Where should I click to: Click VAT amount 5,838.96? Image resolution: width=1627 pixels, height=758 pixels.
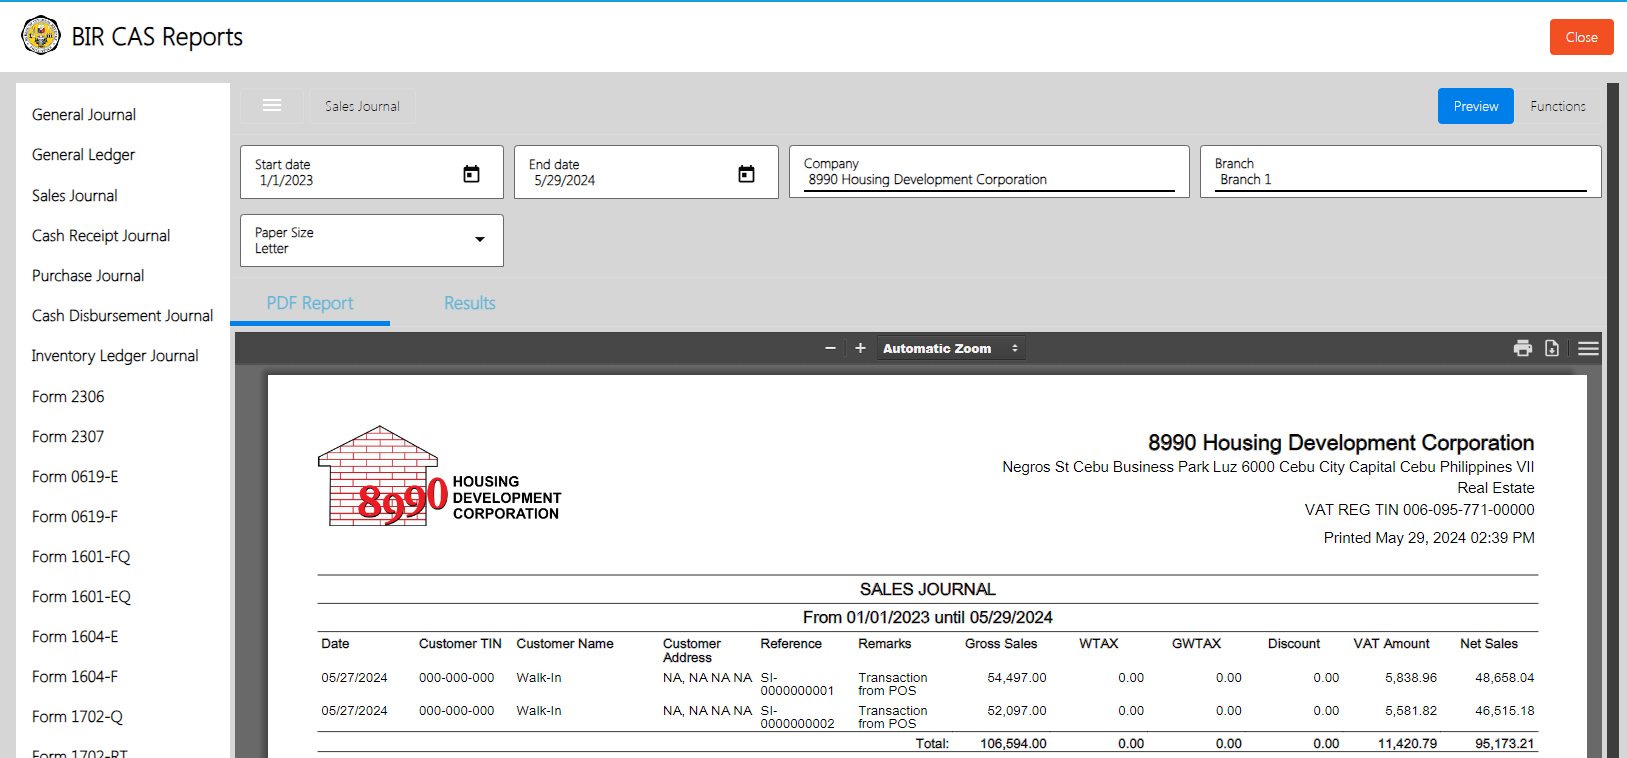point(1411,678)
